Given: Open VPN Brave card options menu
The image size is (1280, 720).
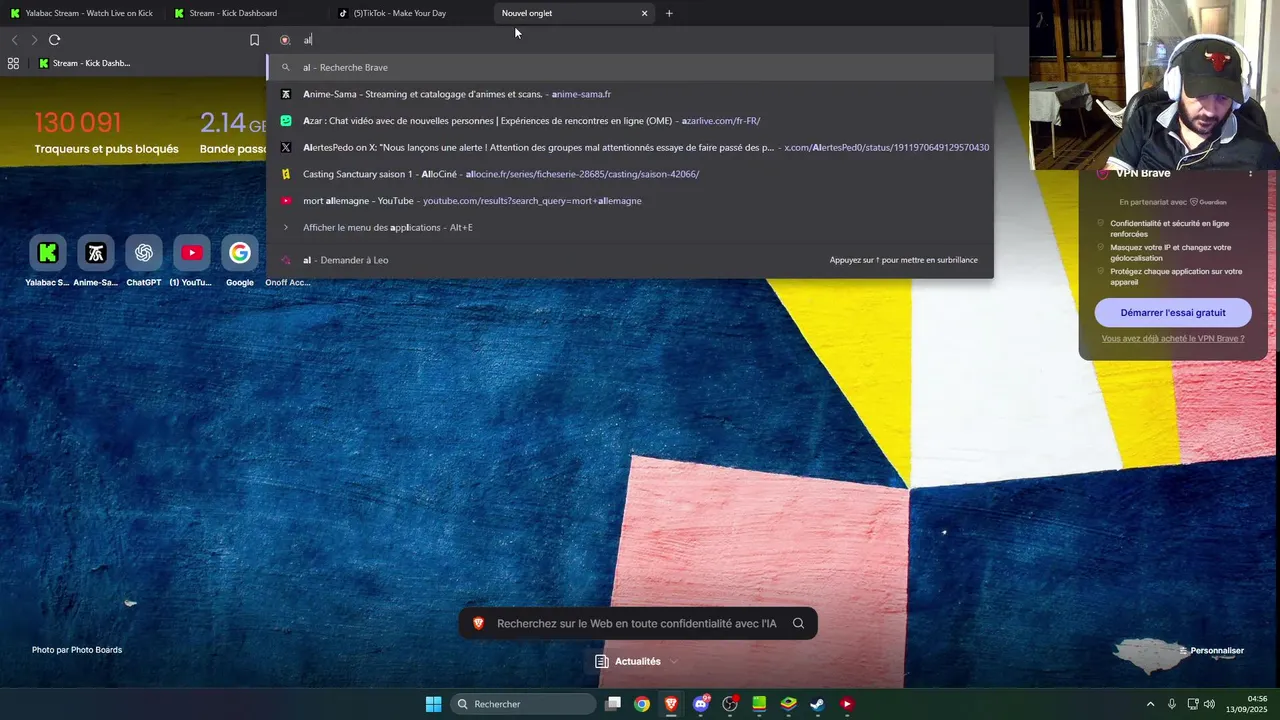Looking at the screenshot, I should point(1250,173).
